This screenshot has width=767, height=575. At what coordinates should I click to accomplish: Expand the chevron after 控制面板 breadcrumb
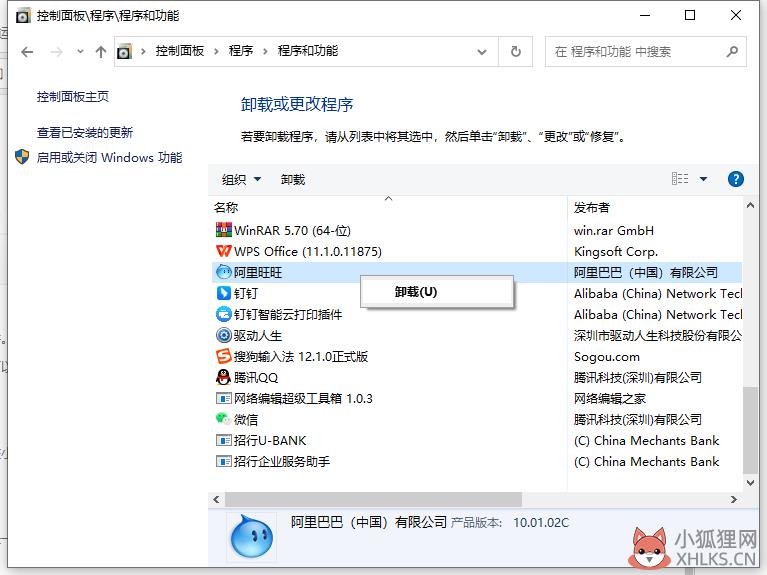(x=216, y=51)
